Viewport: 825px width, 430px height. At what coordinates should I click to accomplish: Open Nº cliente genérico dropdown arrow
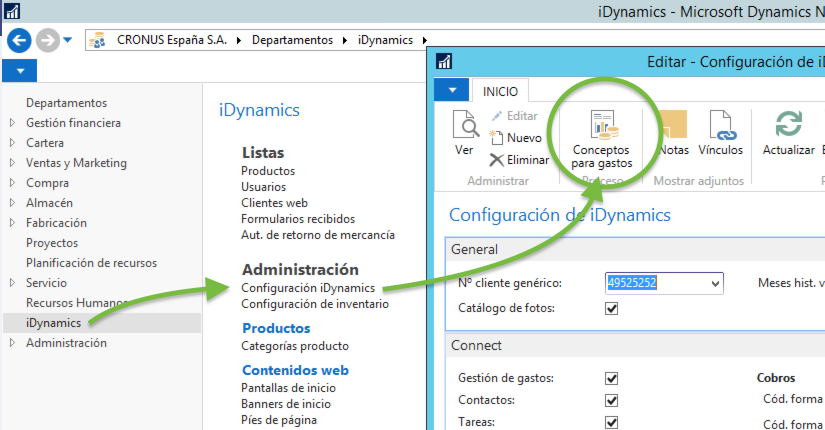715,284
